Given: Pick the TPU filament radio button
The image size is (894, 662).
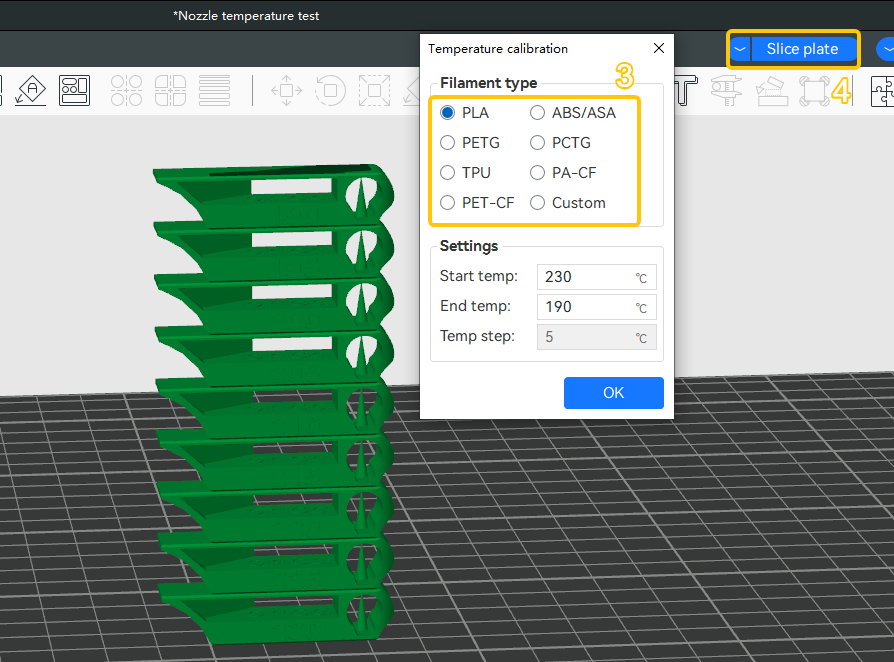Looking at the screenshot, I should 465,173.
